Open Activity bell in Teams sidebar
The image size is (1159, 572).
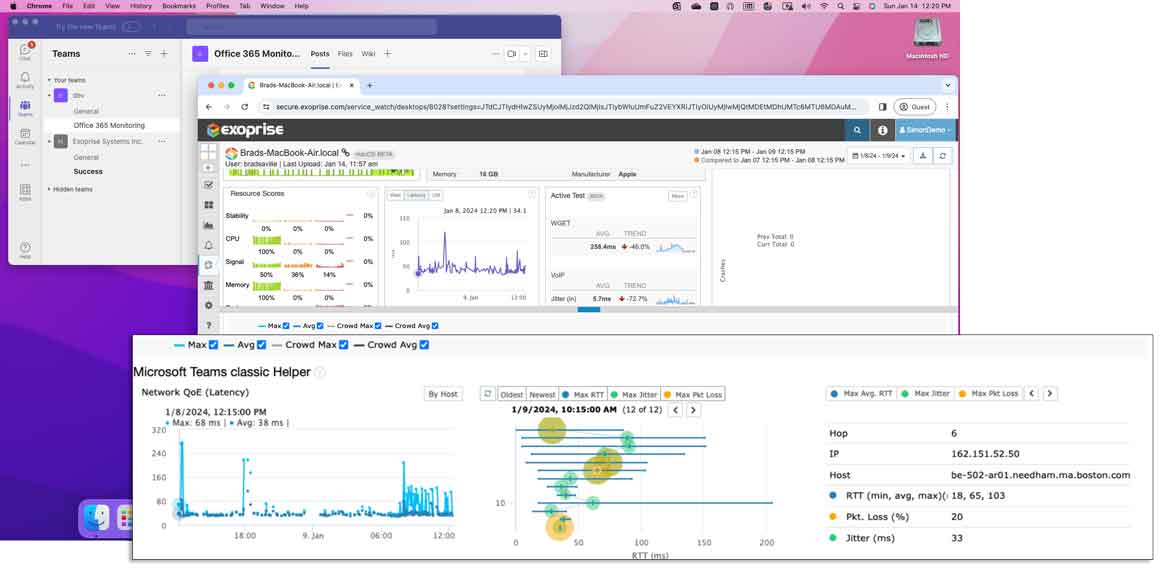coord(25,80)
